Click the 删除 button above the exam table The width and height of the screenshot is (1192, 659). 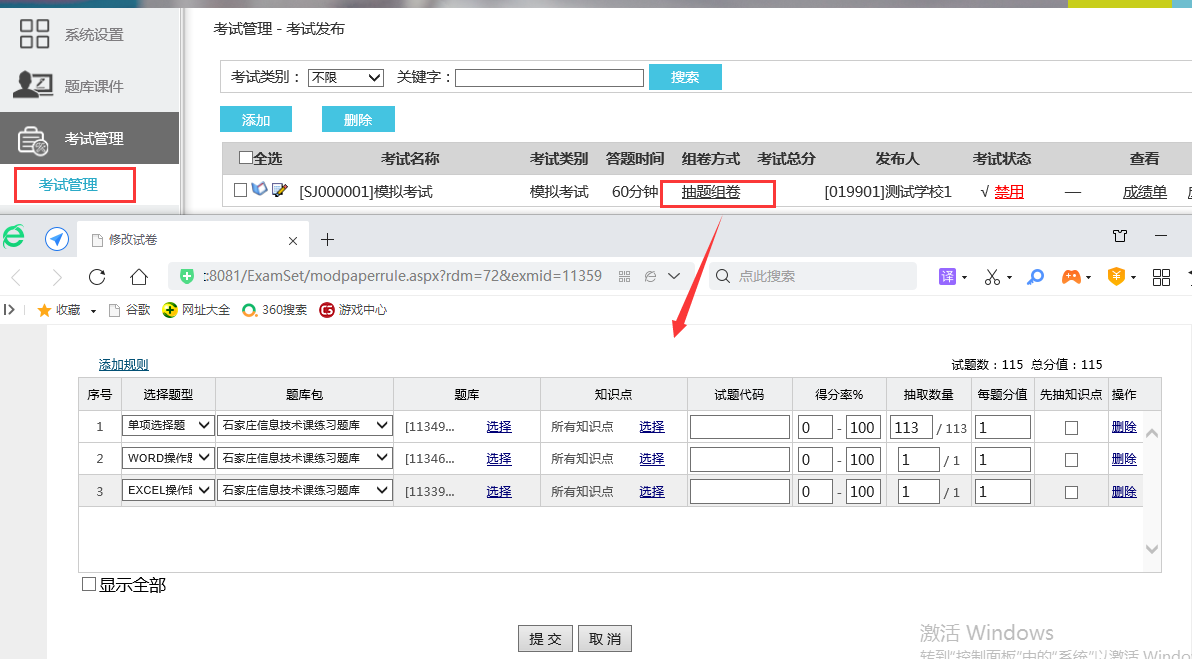click(358, 119)
